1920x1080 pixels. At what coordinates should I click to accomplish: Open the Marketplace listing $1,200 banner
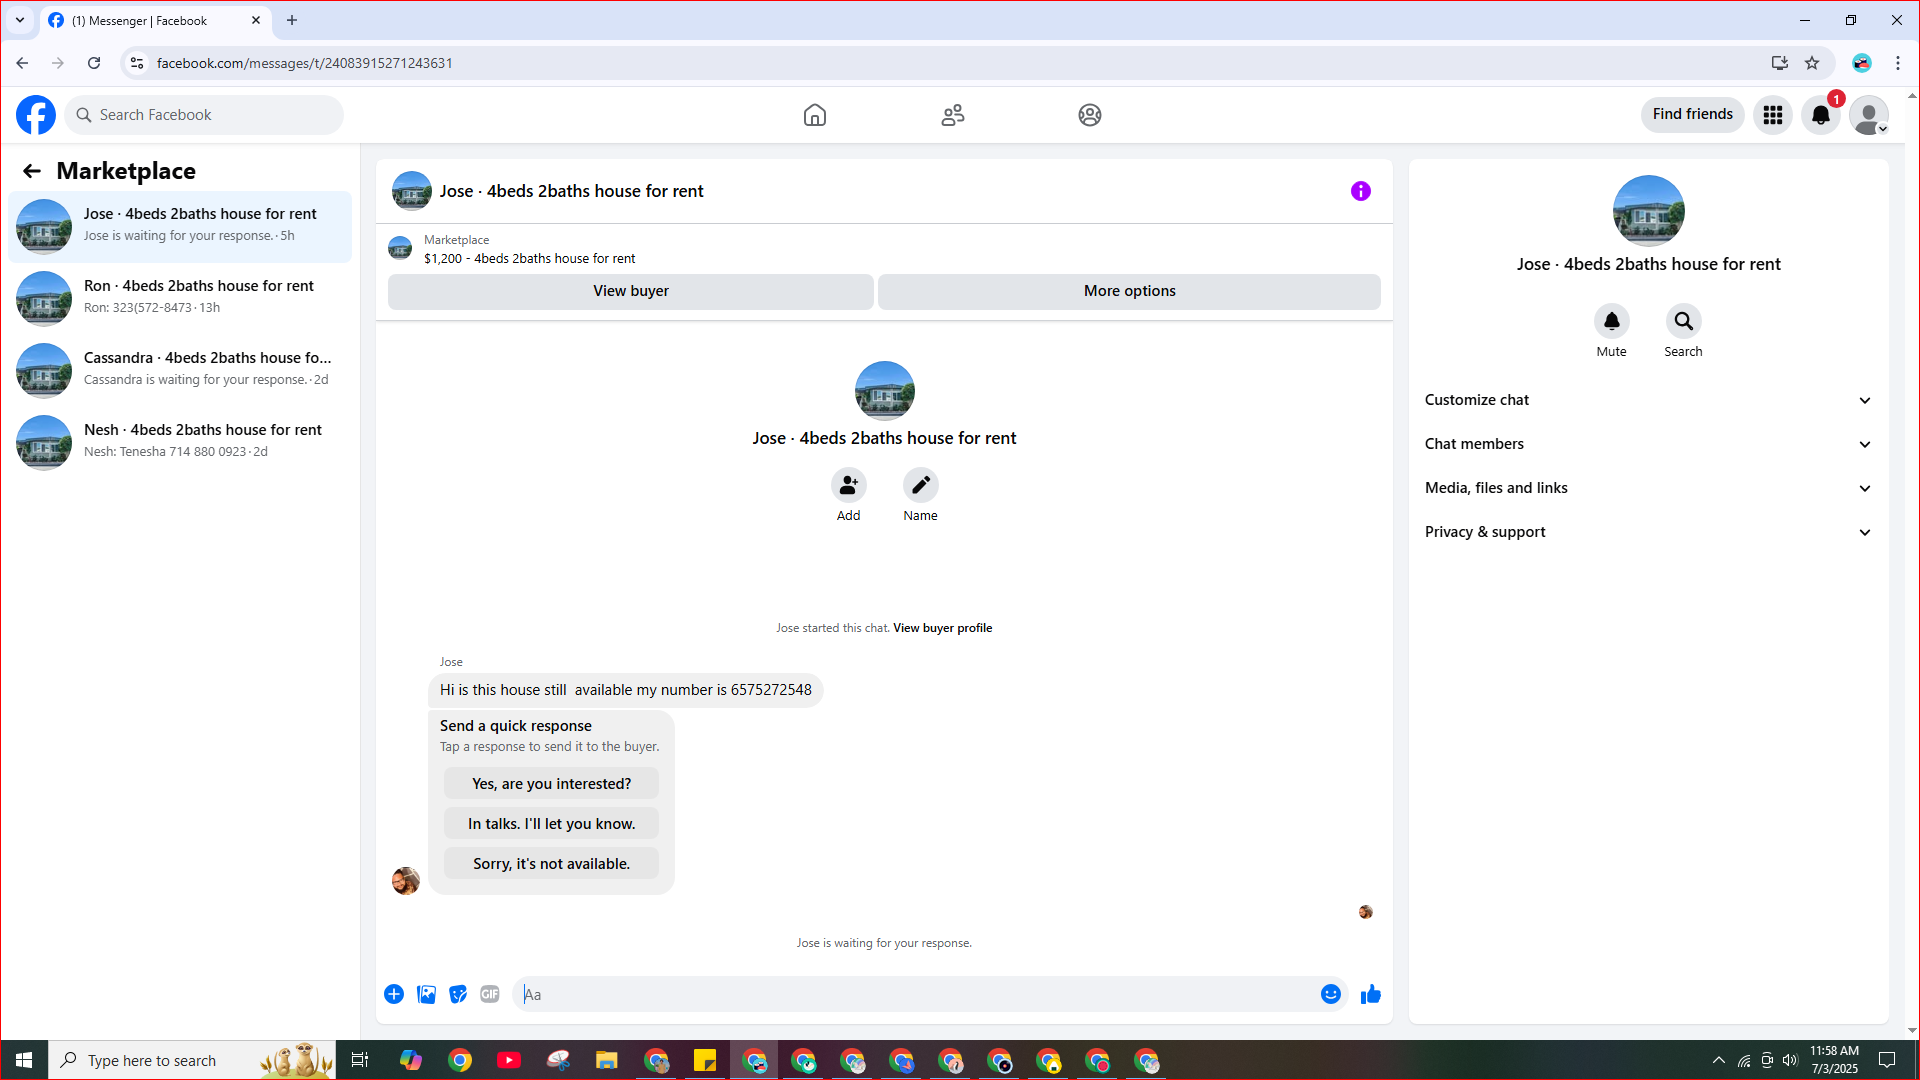point(884,249)
